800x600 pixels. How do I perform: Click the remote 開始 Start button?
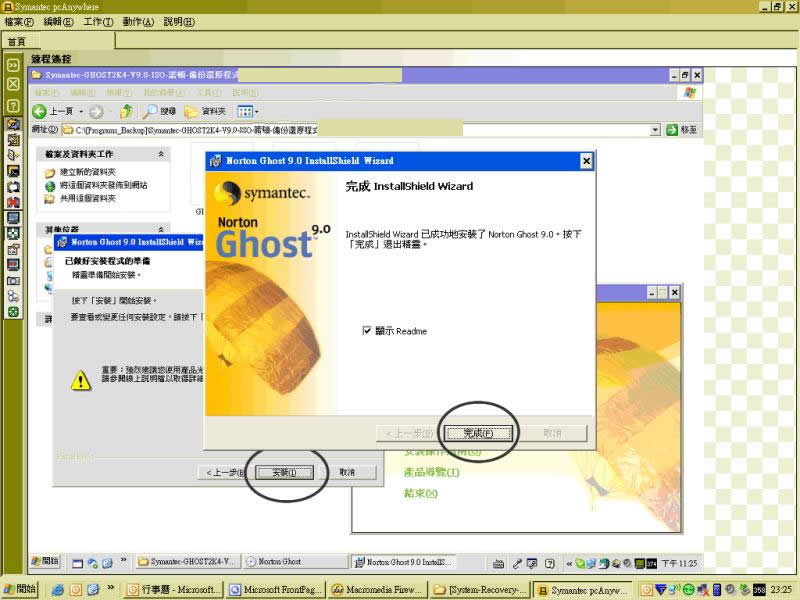[45, 561]
